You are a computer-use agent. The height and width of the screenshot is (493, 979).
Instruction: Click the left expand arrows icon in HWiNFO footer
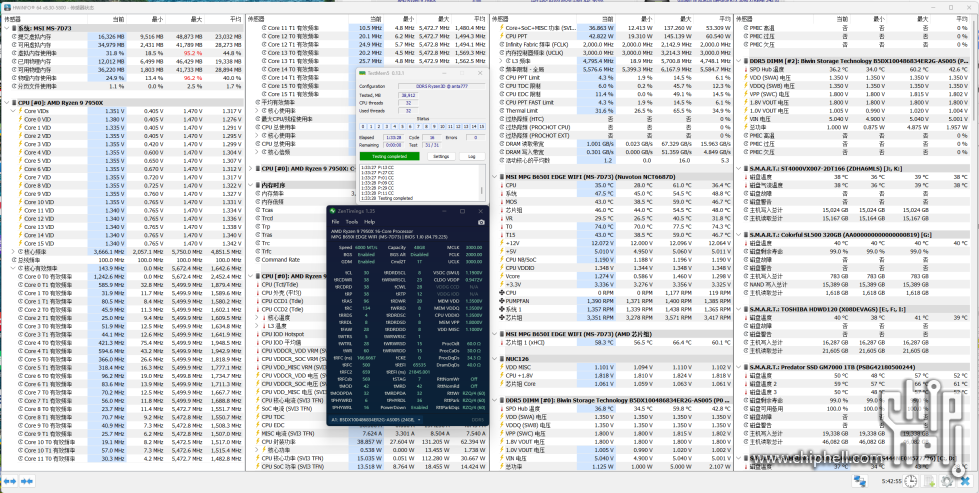click(x=9, y=481)
